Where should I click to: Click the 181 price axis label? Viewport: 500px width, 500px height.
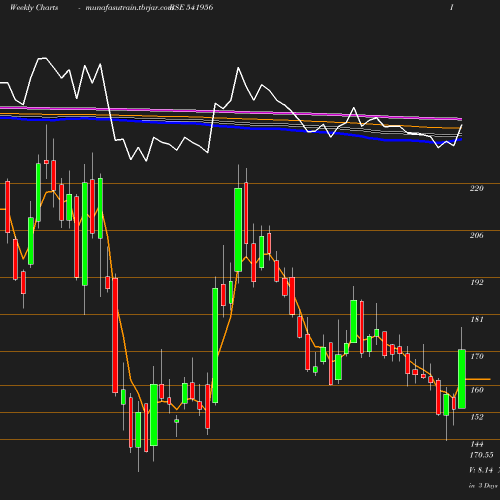477,319
